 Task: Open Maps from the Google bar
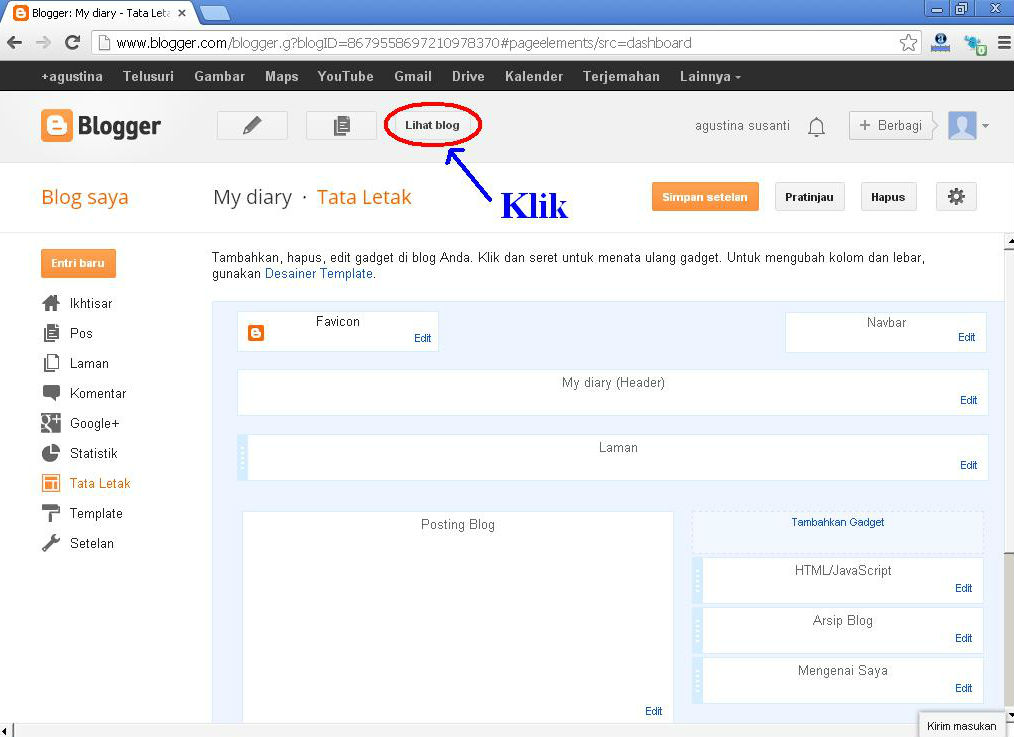(x=281, y=76)
